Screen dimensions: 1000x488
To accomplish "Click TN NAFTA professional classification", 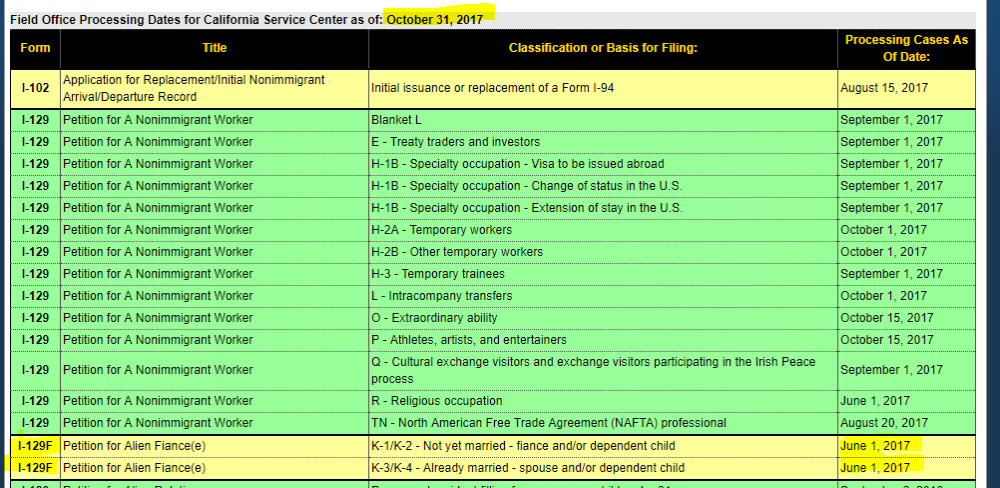I will tap(603, 423).
